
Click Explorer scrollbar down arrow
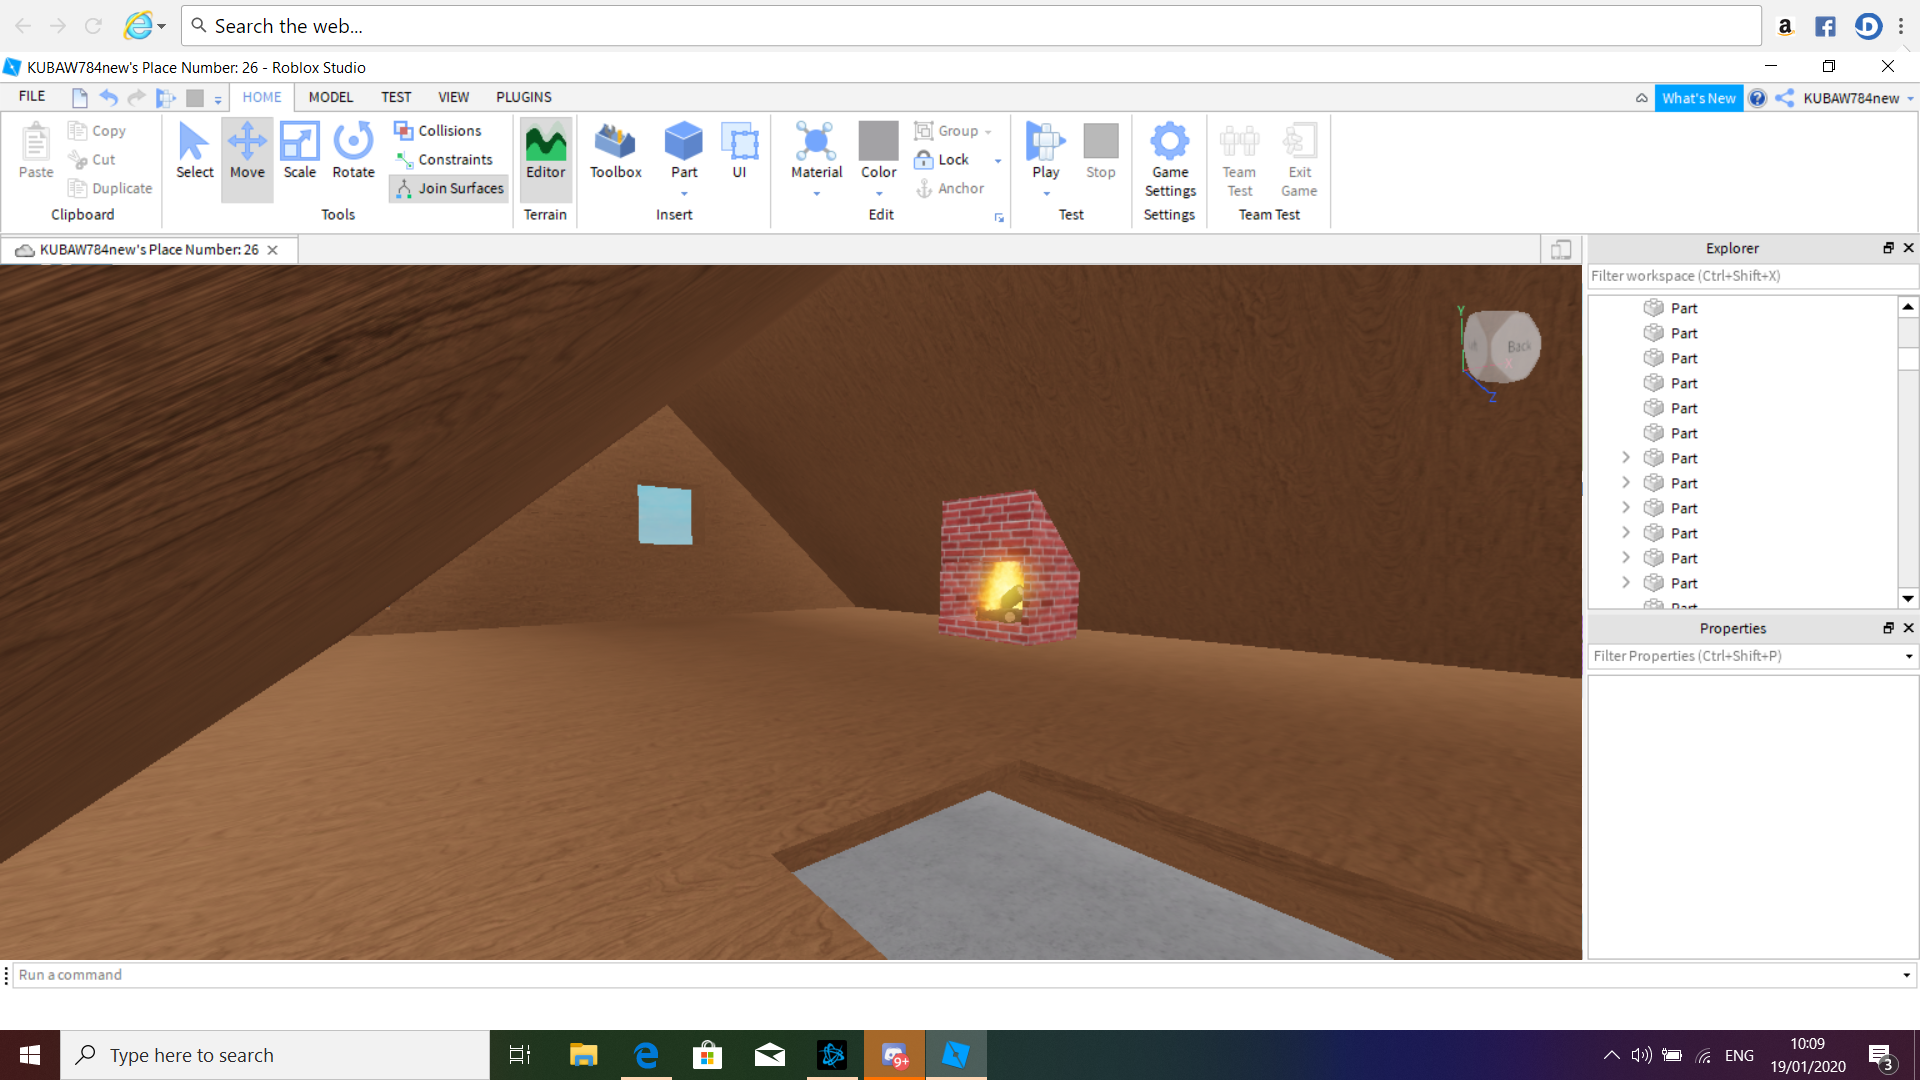point(1908,598)
